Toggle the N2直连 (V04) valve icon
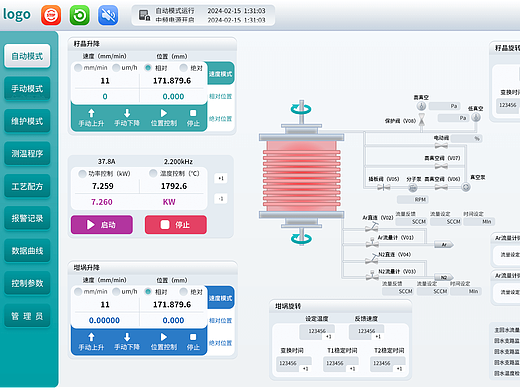520x390 pixels. tap(372, 258)
